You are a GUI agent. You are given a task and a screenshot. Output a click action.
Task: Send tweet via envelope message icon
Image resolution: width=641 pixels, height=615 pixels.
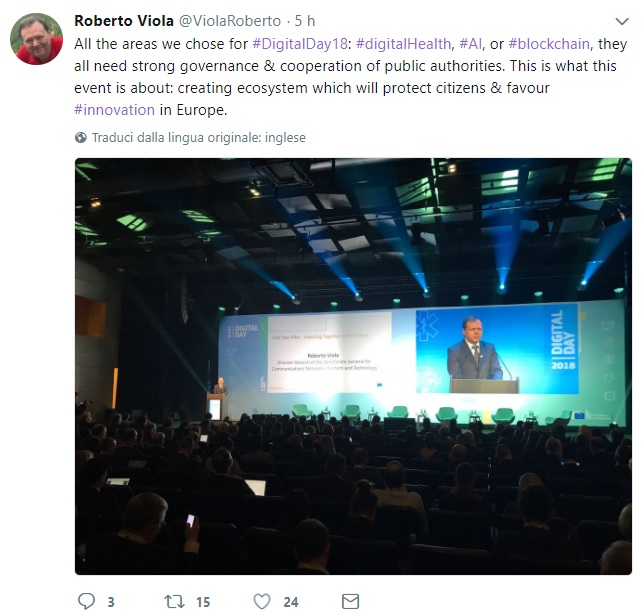(350, 602)
